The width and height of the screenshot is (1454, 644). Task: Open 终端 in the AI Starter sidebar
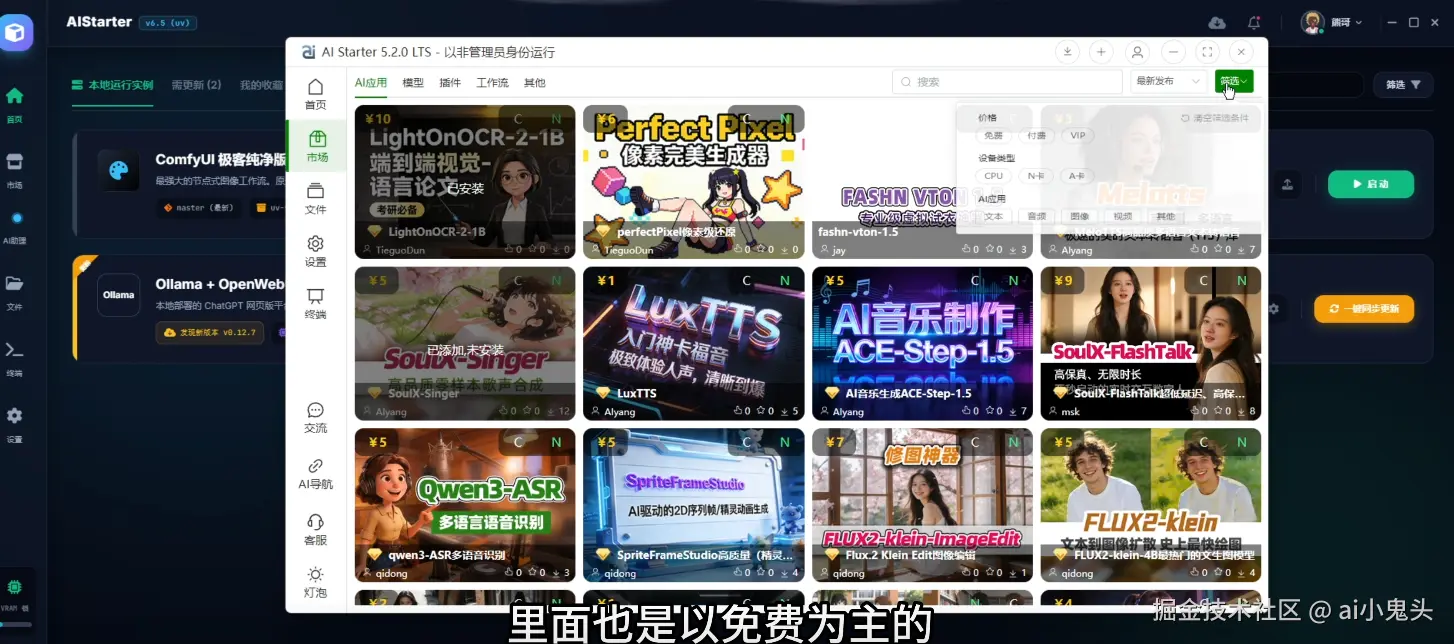[x=315, y=304]
